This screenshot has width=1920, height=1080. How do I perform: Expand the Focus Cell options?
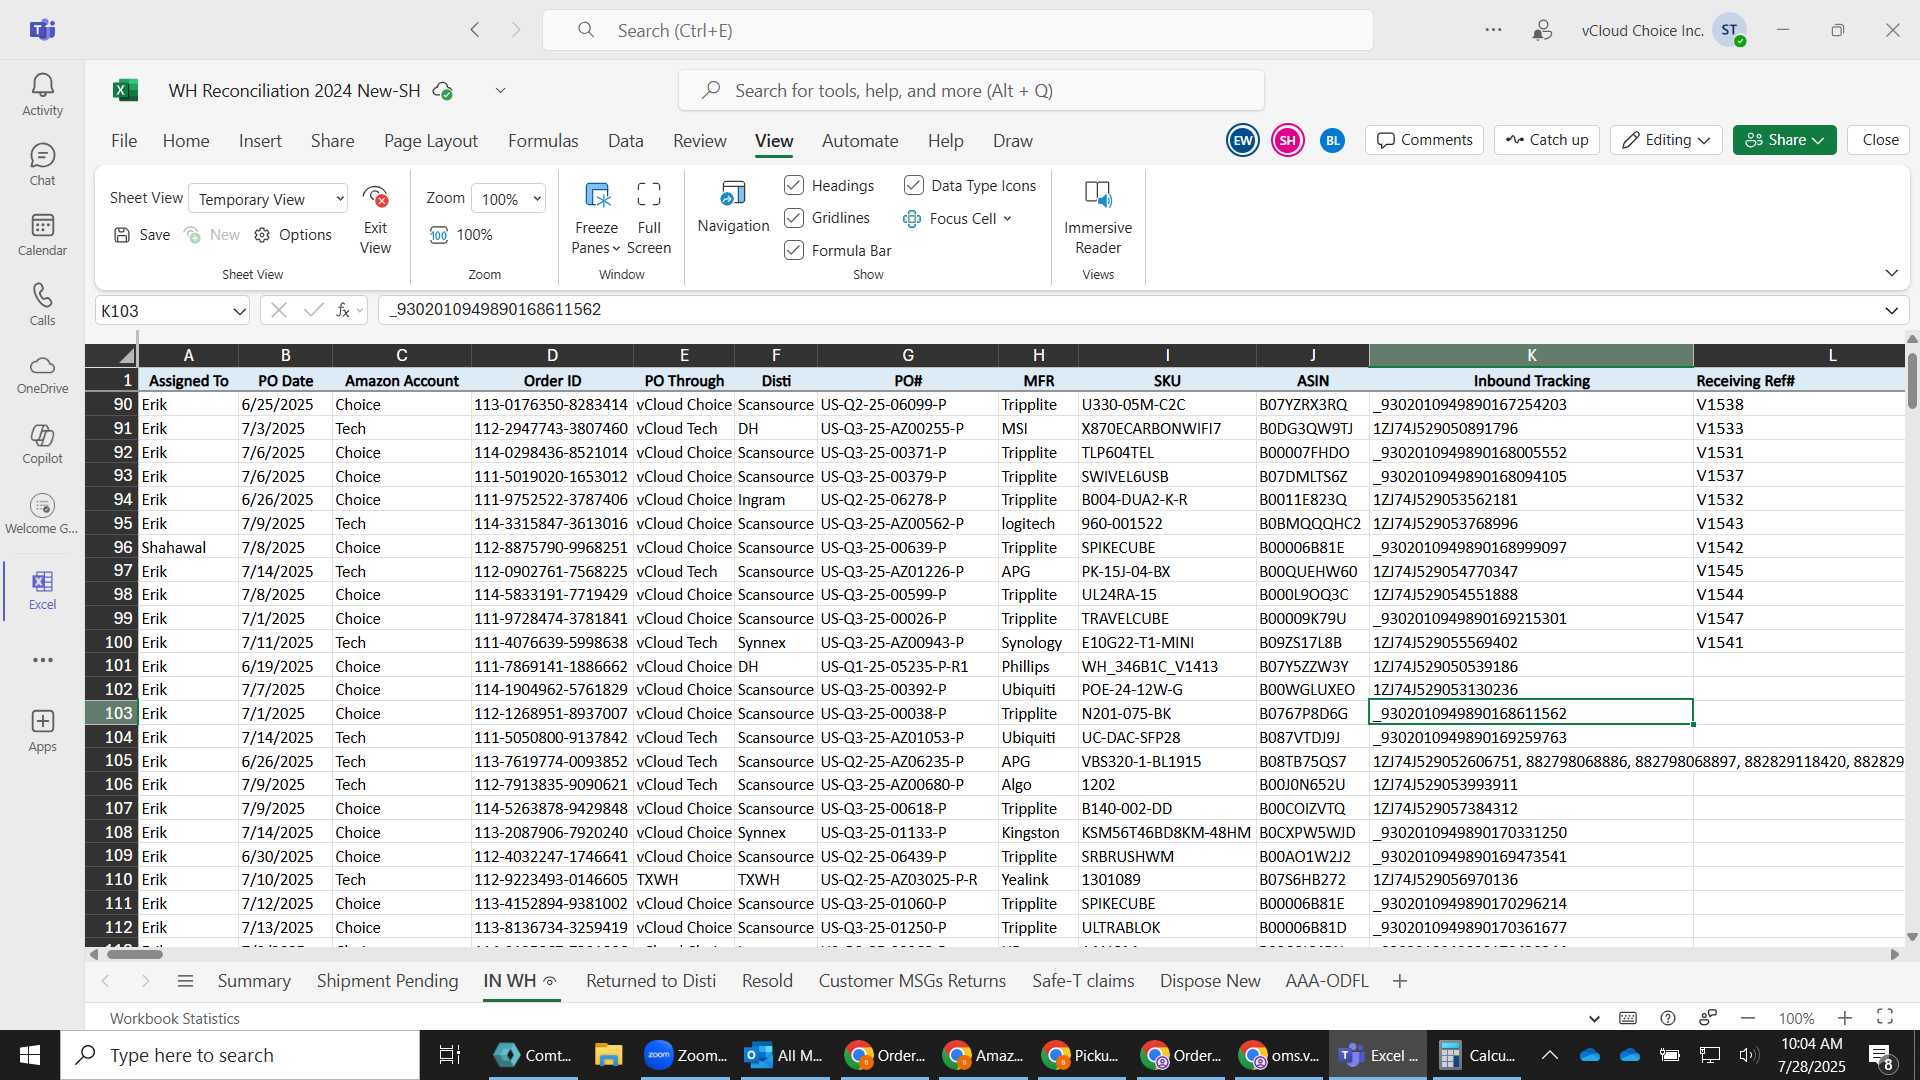pos(1007,218)
